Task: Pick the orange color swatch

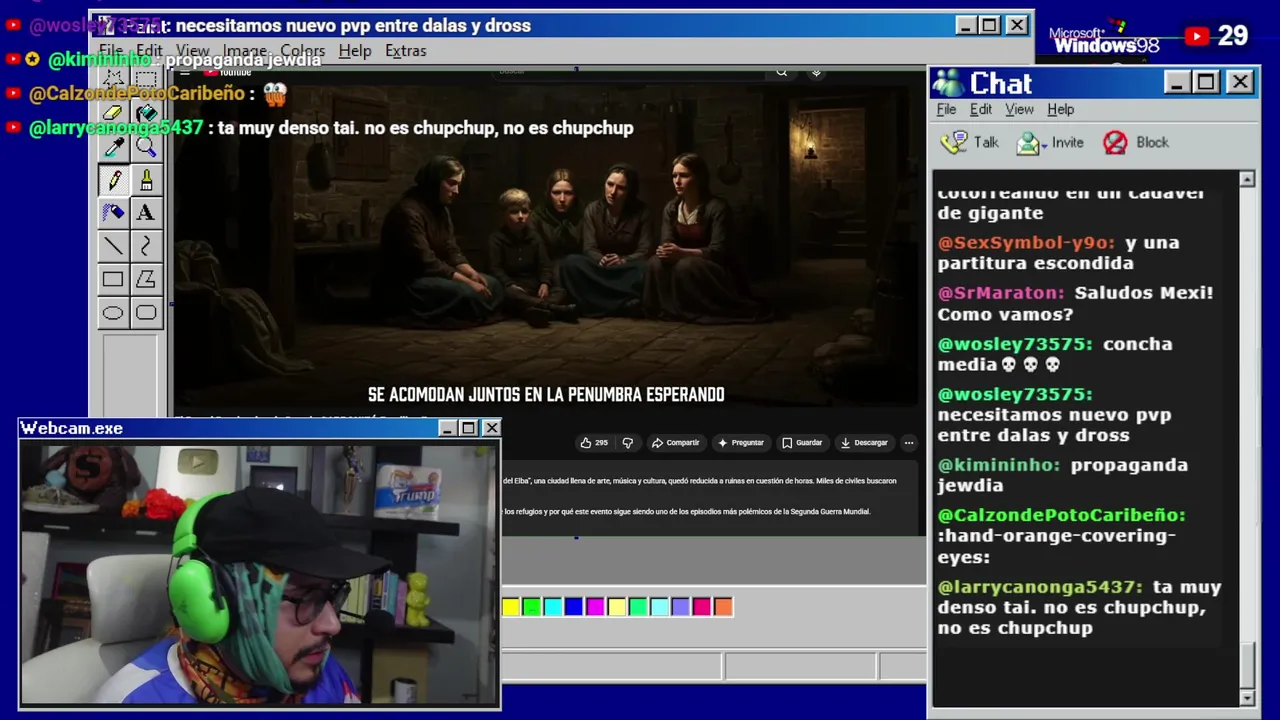Action: pyautogui.click(x=723, y=606)
